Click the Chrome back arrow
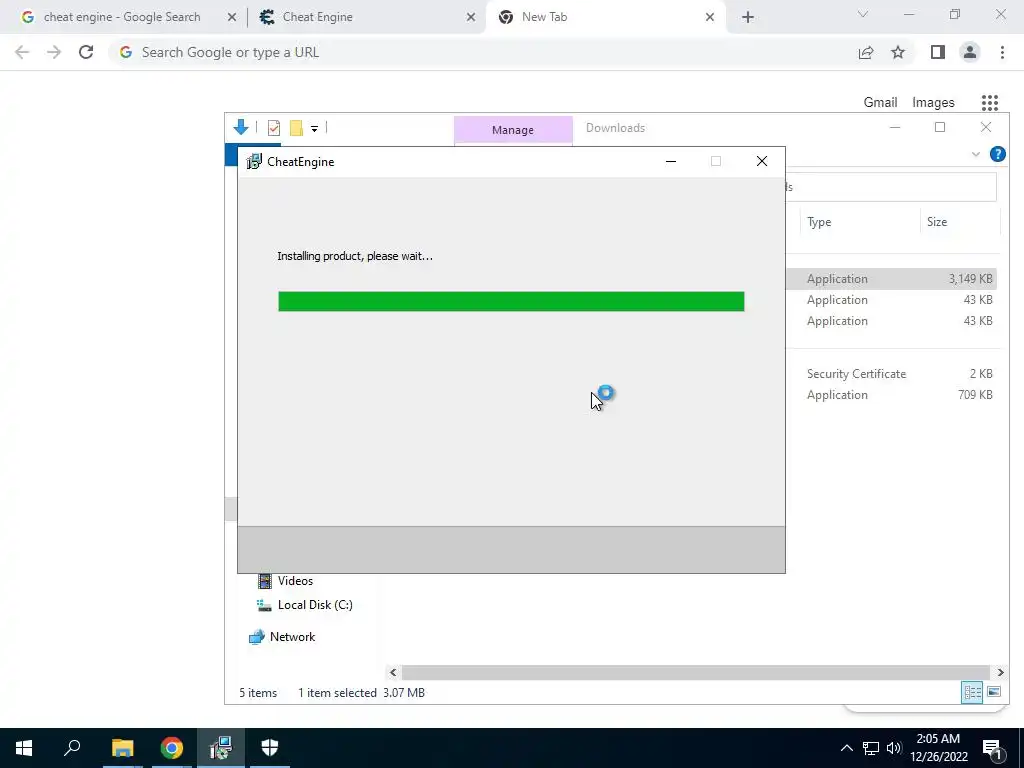The image size is (1024, 768). [x=22, y=52]
